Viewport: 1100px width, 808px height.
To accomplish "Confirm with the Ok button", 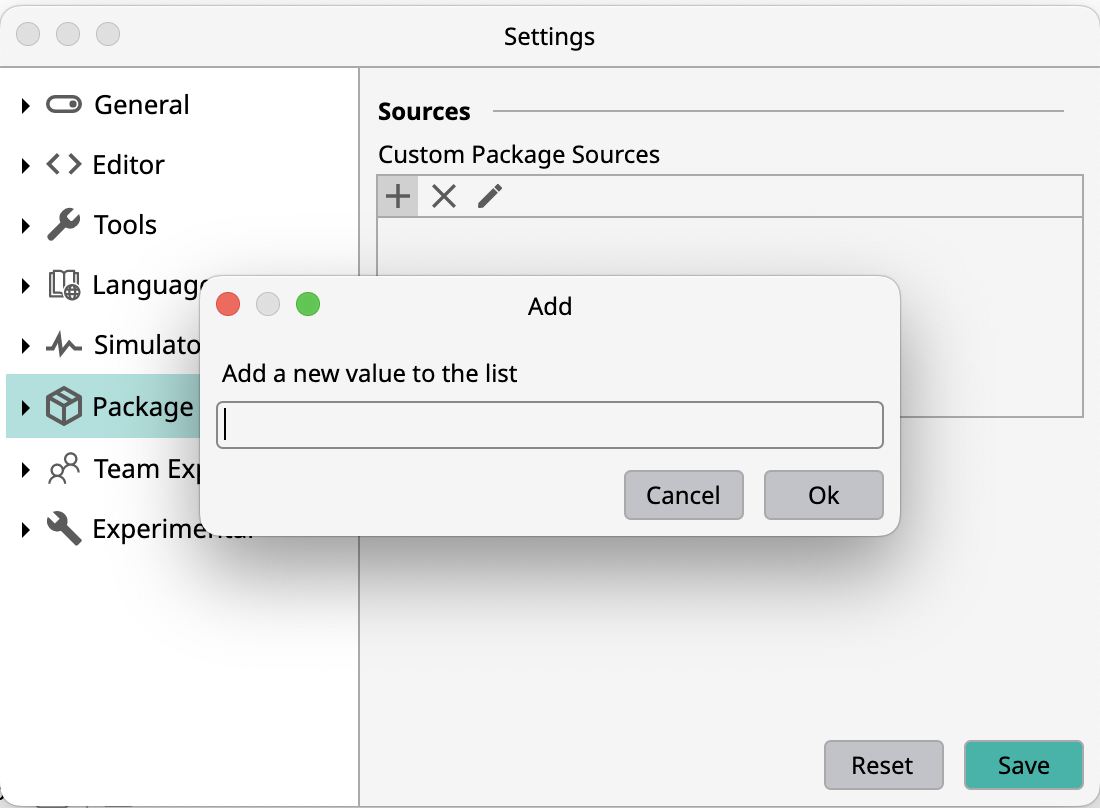I will (823, 495).
